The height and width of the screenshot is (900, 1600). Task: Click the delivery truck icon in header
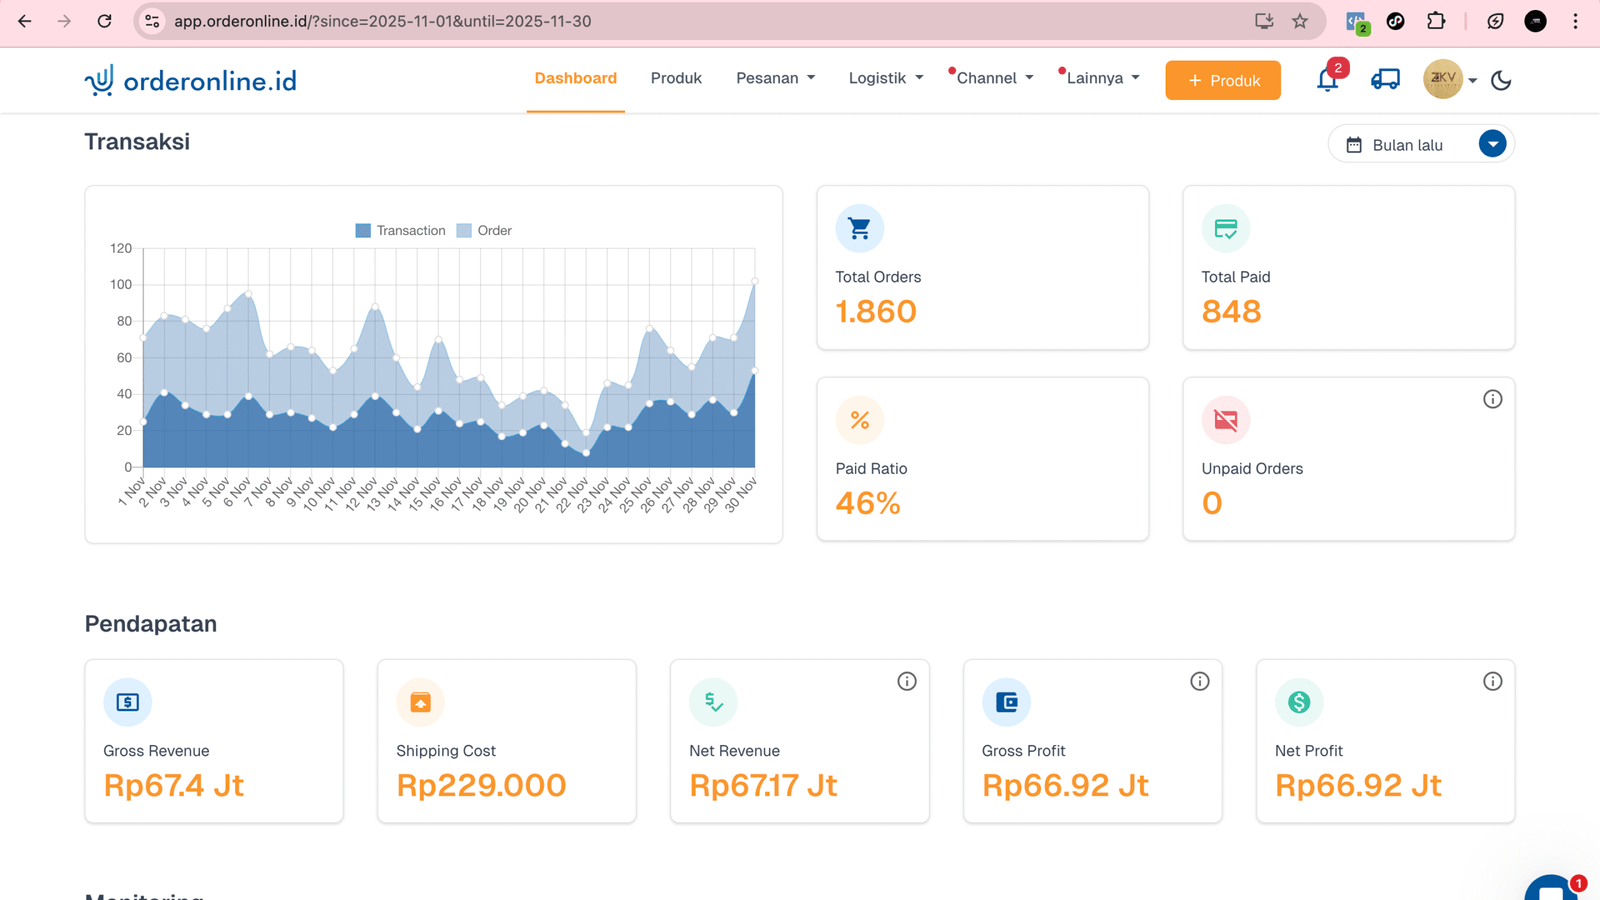tap(1385, 80)
